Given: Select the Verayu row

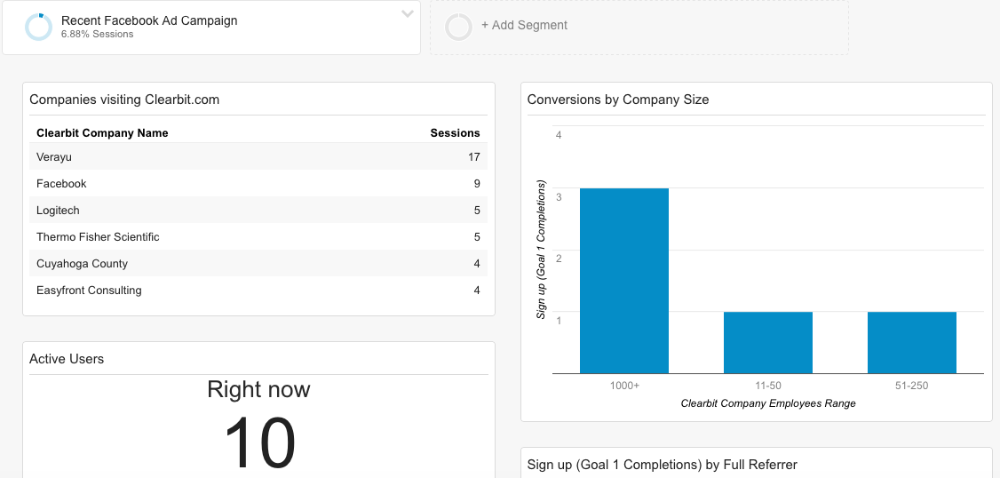Looking at the screenshot, I should tap(258, 157).
